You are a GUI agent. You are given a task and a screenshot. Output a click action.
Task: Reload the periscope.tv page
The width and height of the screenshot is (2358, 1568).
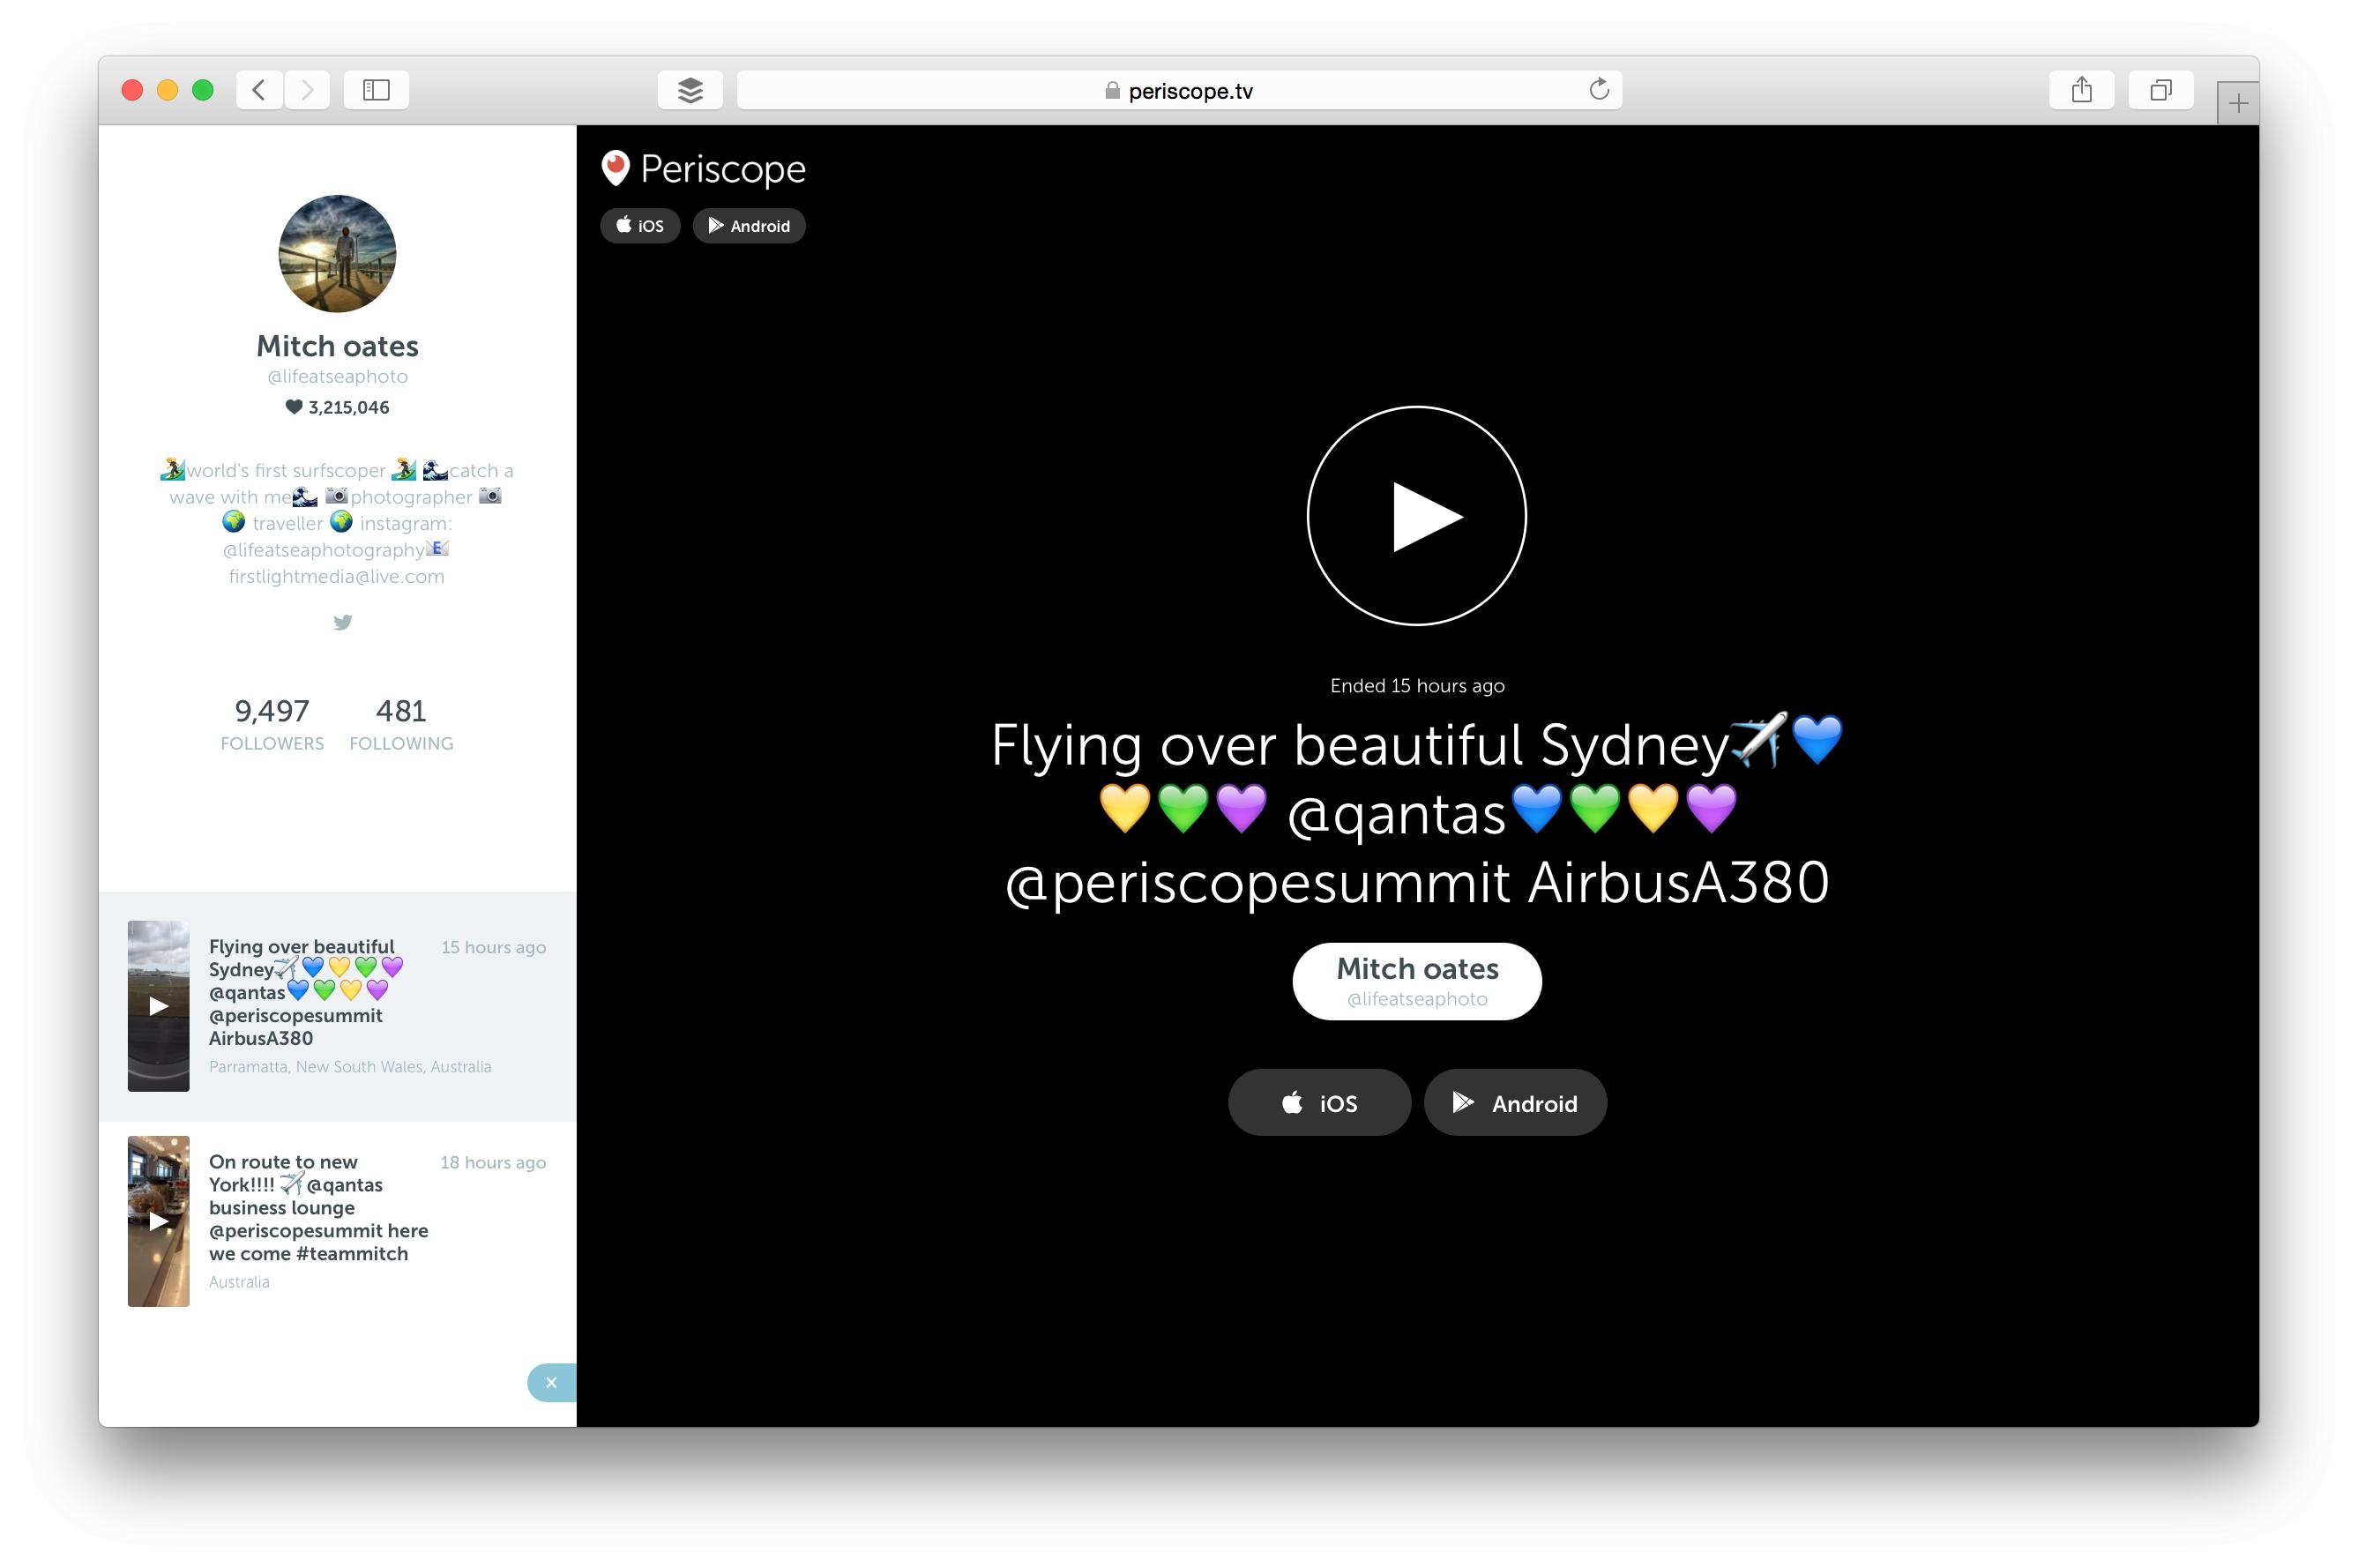(x=1599, y=89)
